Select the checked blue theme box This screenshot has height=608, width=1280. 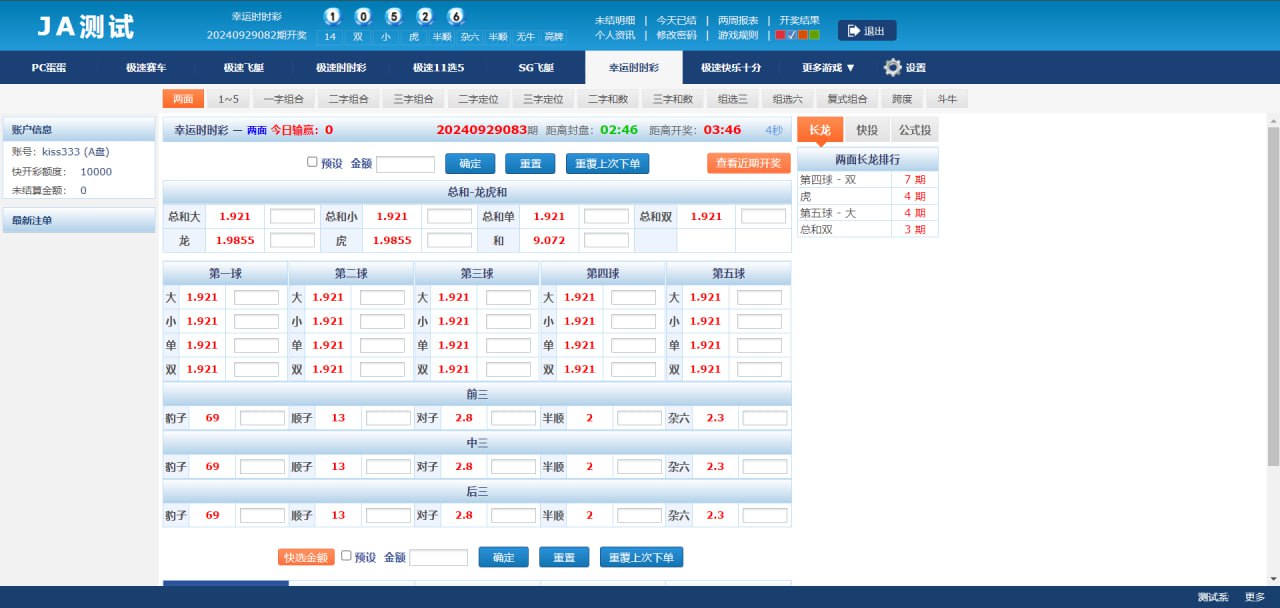pyautogui.click(x=791, y=35)
